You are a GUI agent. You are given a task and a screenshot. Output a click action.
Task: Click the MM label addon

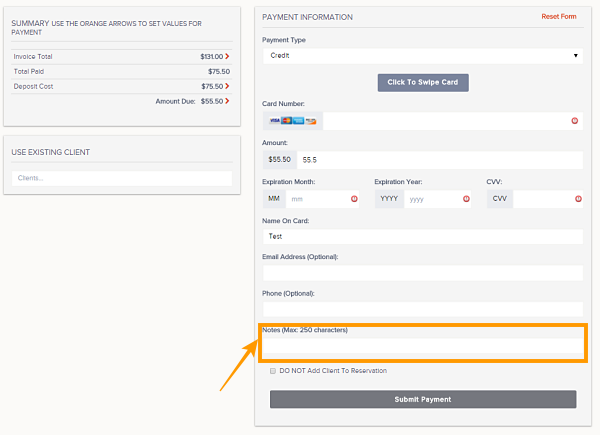pyautogui.click(x=274, y=199)
